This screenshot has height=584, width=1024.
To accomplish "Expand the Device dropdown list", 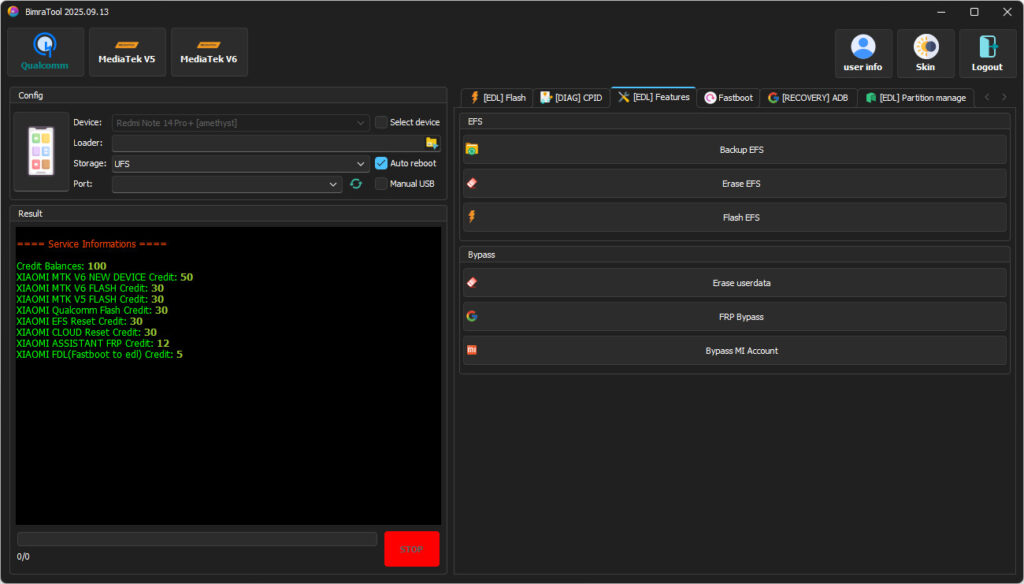I will [x=240, y=123].
